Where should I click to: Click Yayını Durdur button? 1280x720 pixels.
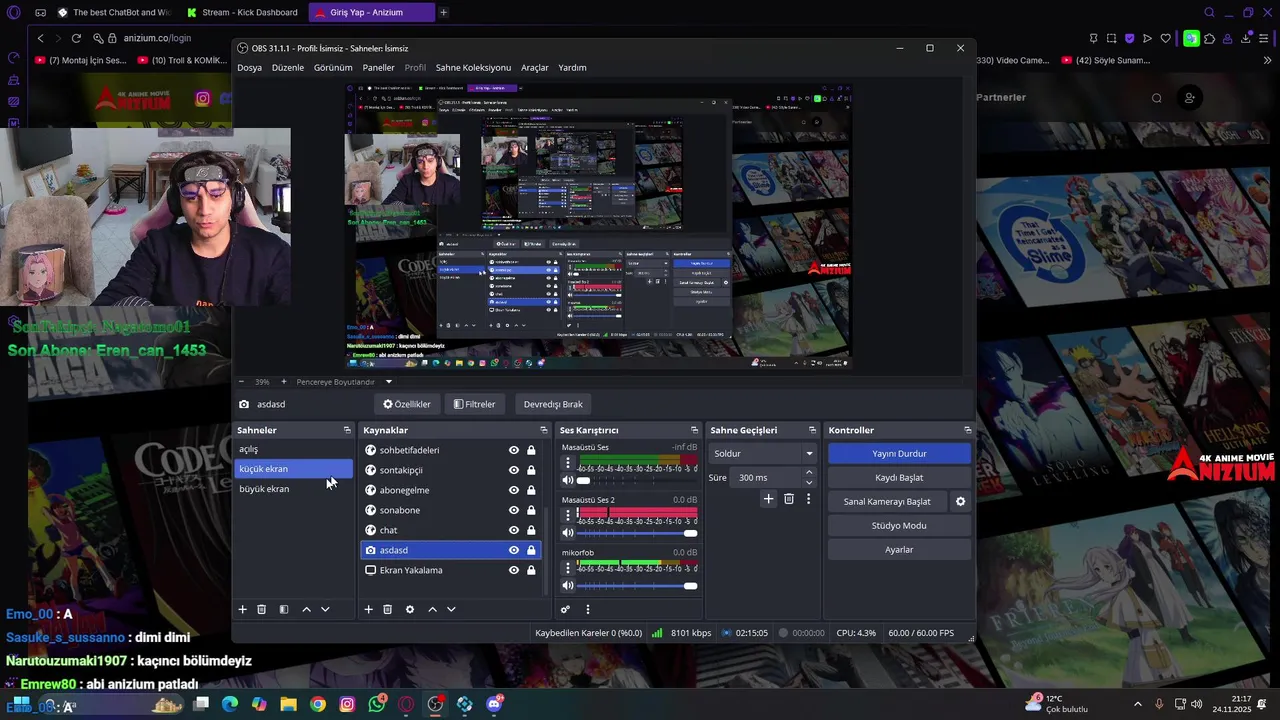tap(899, 453)
